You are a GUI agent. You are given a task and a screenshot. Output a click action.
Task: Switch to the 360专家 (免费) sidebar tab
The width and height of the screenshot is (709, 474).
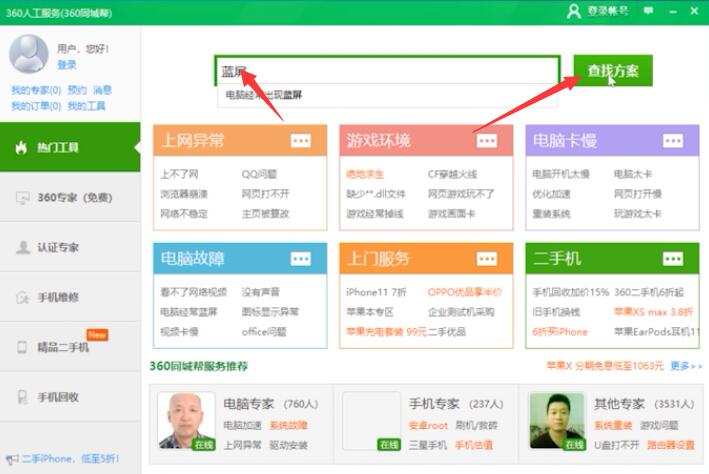click(x=70, y=197)
